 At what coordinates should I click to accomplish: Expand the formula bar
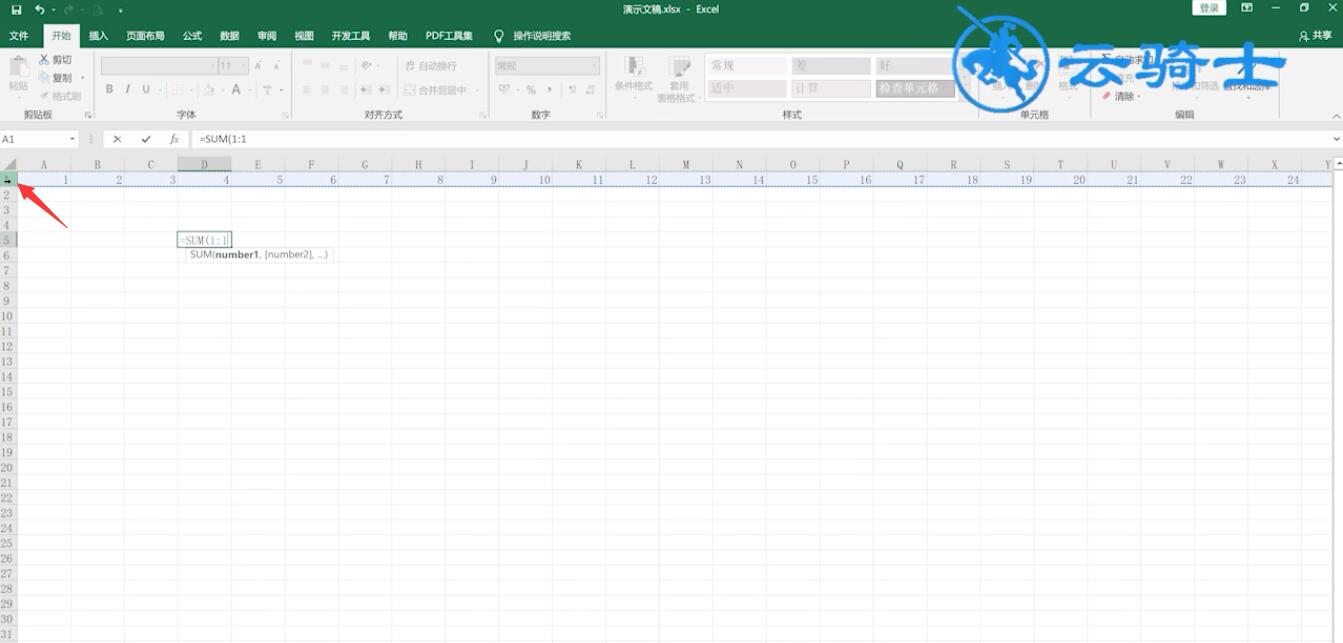1336,139
